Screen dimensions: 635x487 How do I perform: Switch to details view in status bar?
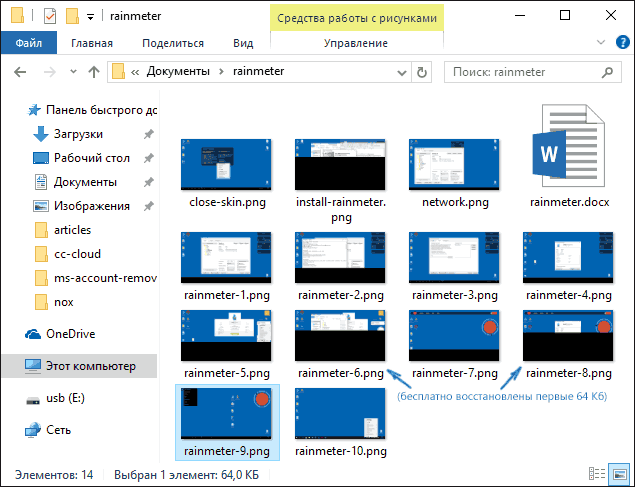(x=597, y=474)
